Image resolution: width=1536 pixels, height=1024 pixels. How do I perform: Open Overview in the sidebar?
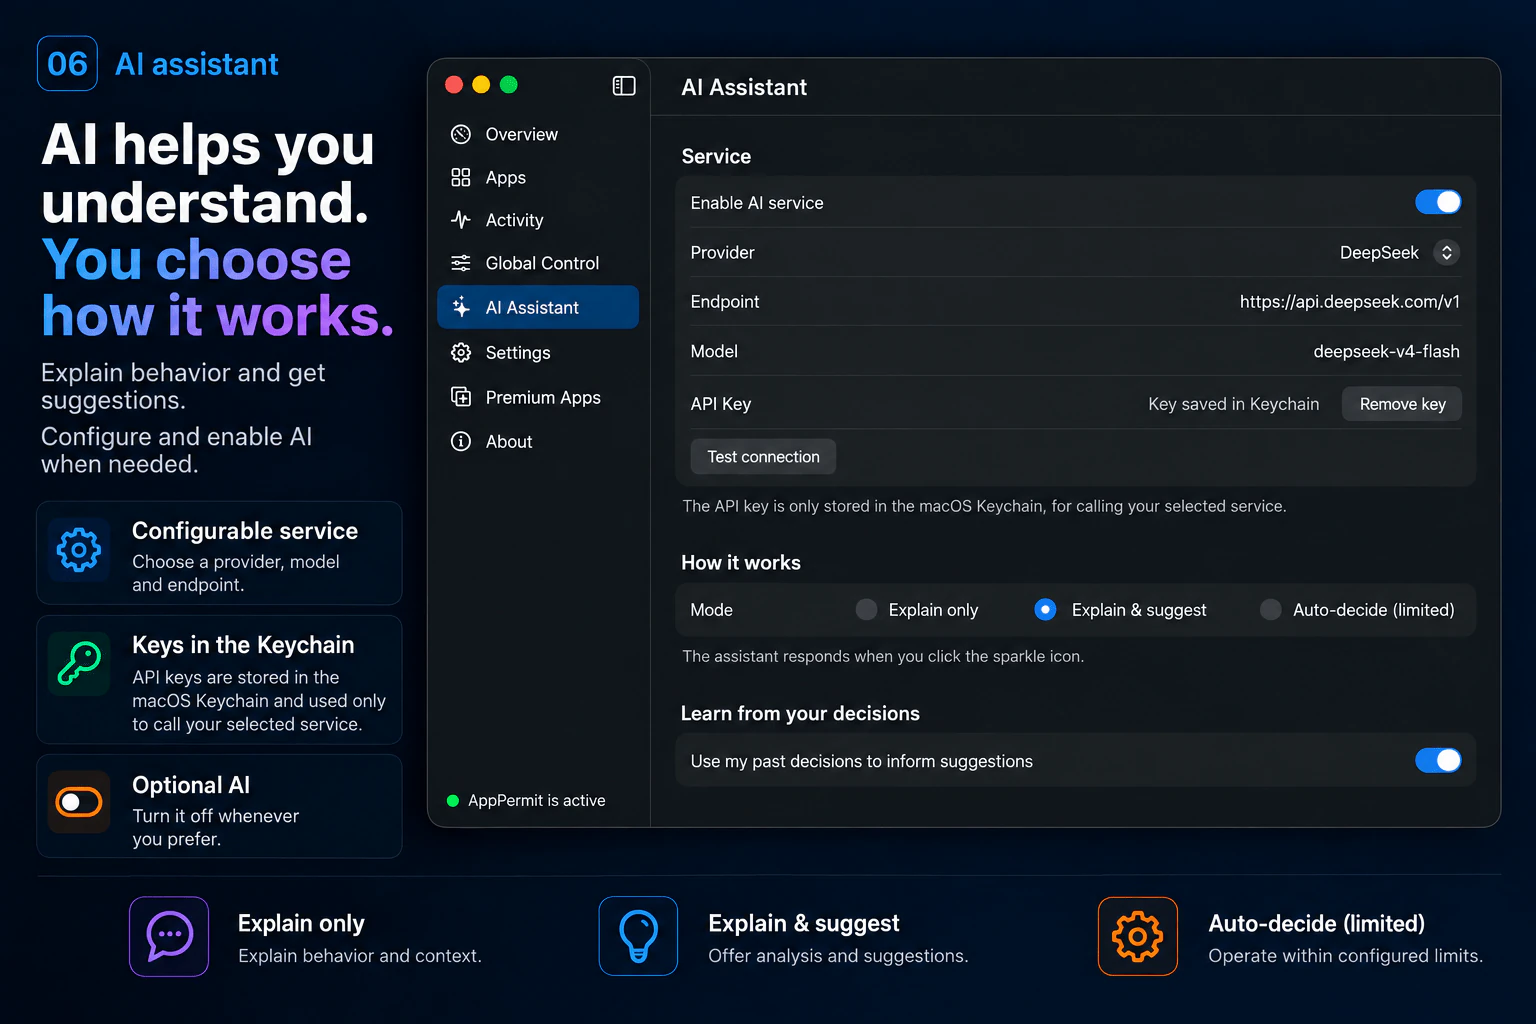click(538, 134)
